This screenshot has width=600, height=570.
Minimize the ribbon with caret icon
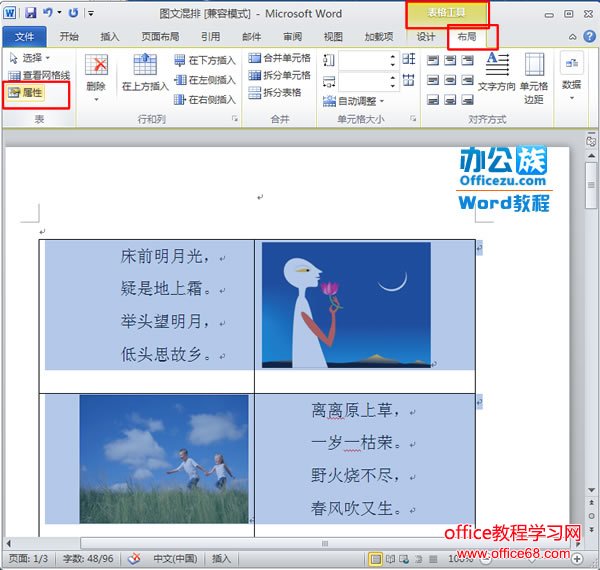click(572, 37)
